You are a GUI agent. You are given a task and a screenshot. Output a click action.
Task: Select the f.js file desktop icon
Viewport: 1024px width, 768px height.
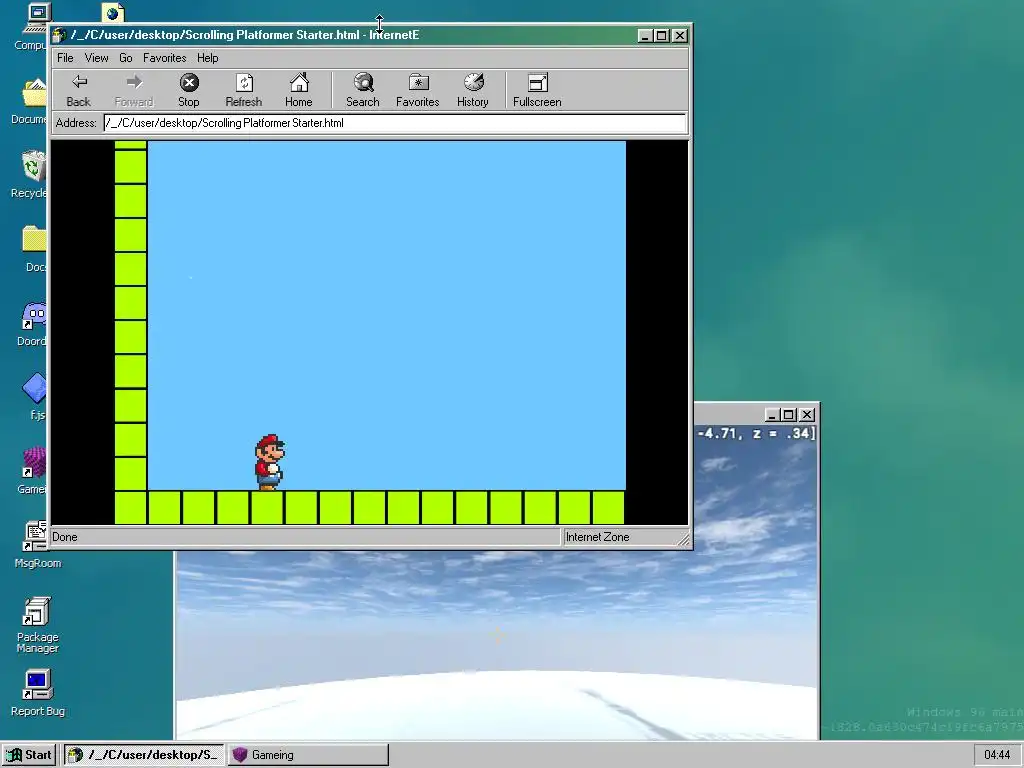tap(35, 397)
